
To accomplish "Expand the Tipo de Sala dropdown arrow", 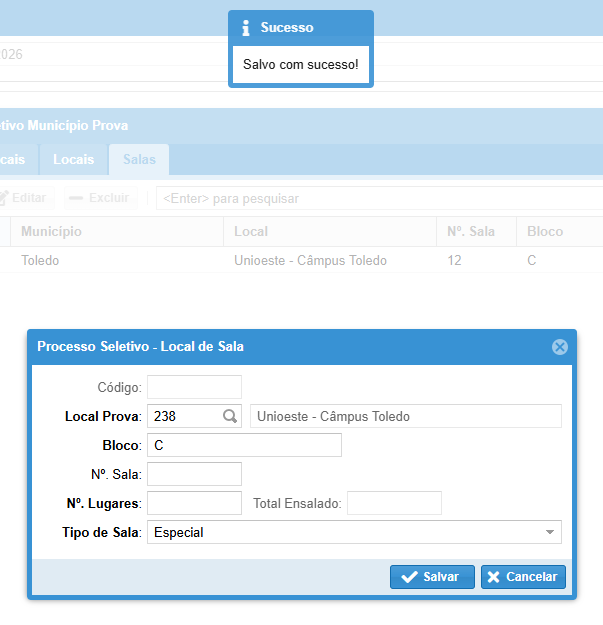I will point(549,533).
